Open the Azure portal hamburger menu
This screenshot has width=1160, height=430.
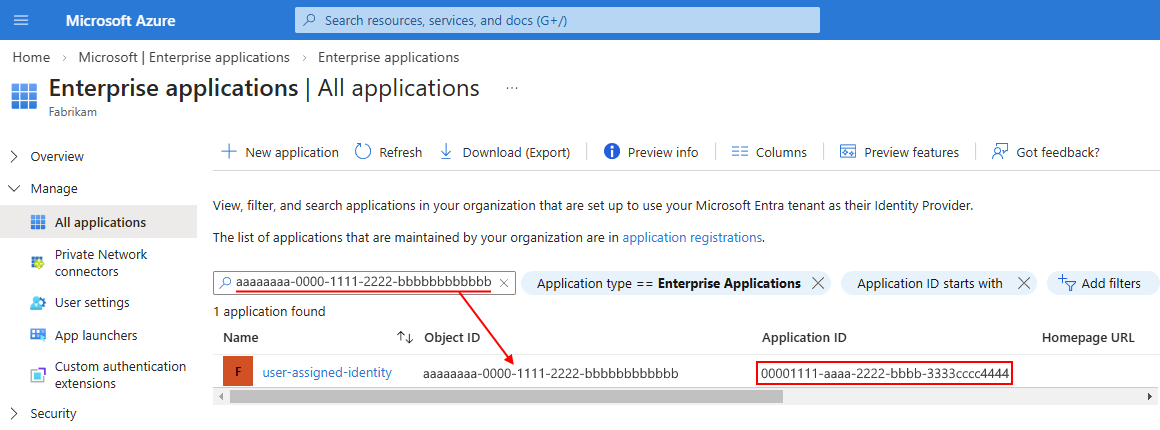coord(21,20)
